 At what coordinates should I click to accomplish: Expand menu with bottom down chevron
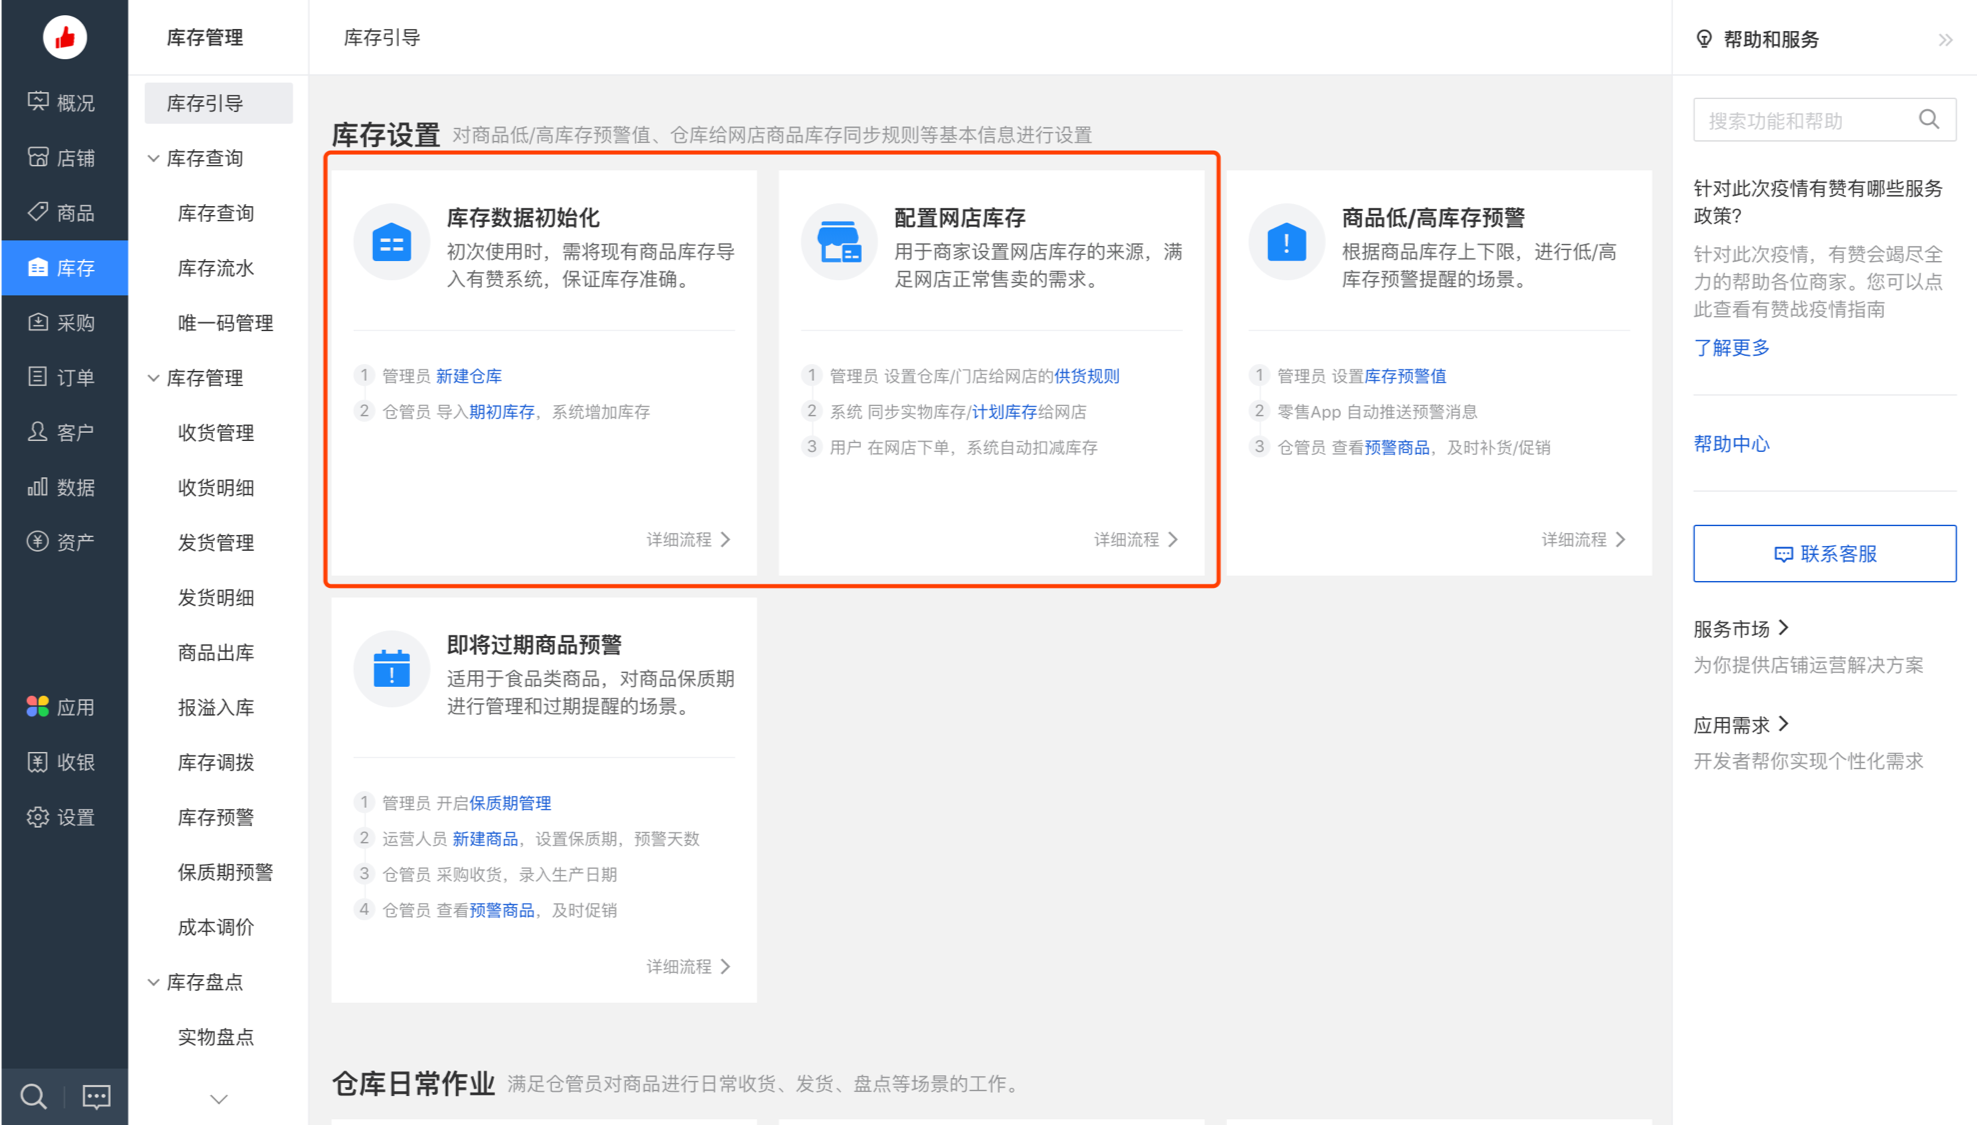tap(219, 1099)
